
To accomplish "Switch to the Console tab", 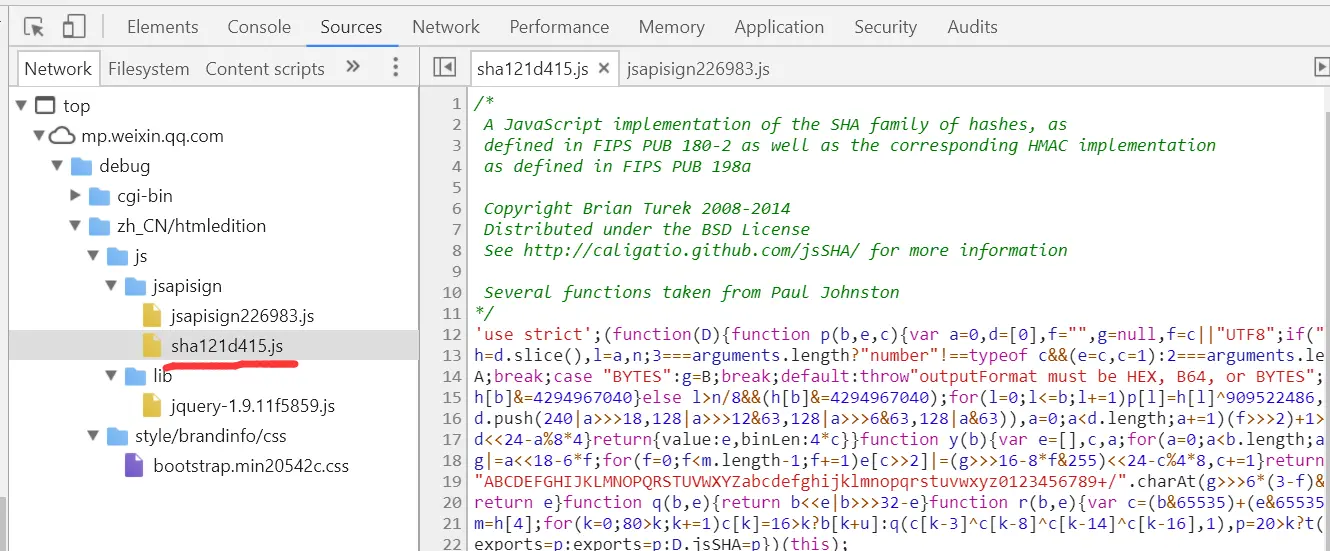I will pyautogui.click(x=259, y=27).
